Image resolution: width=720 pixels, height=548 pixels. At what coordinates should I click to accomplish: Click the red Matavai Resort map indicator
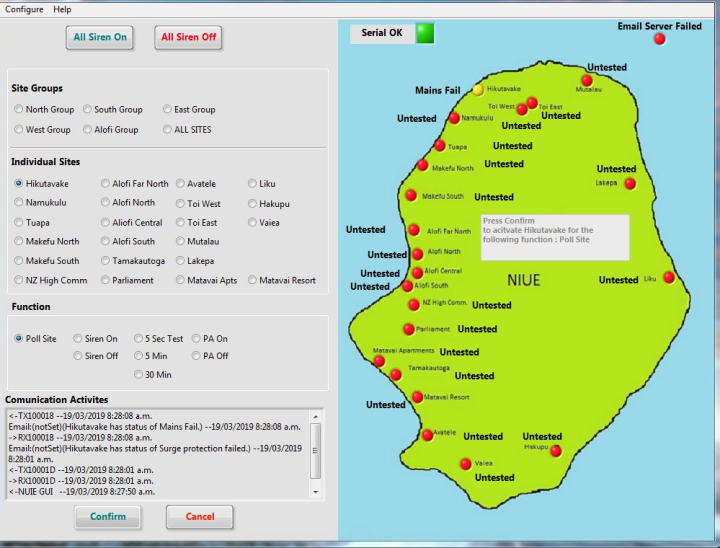417,397
